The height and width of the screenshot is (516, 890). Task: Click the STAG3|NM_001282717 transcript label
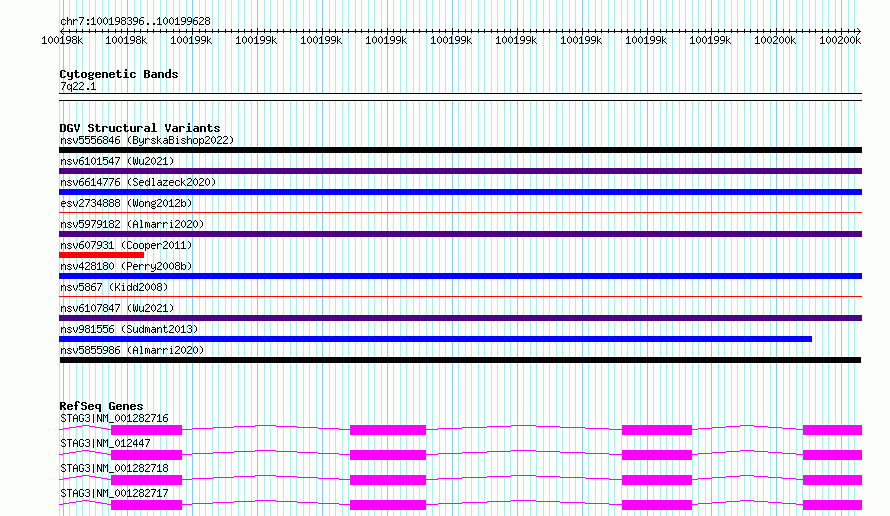[114, 493]
